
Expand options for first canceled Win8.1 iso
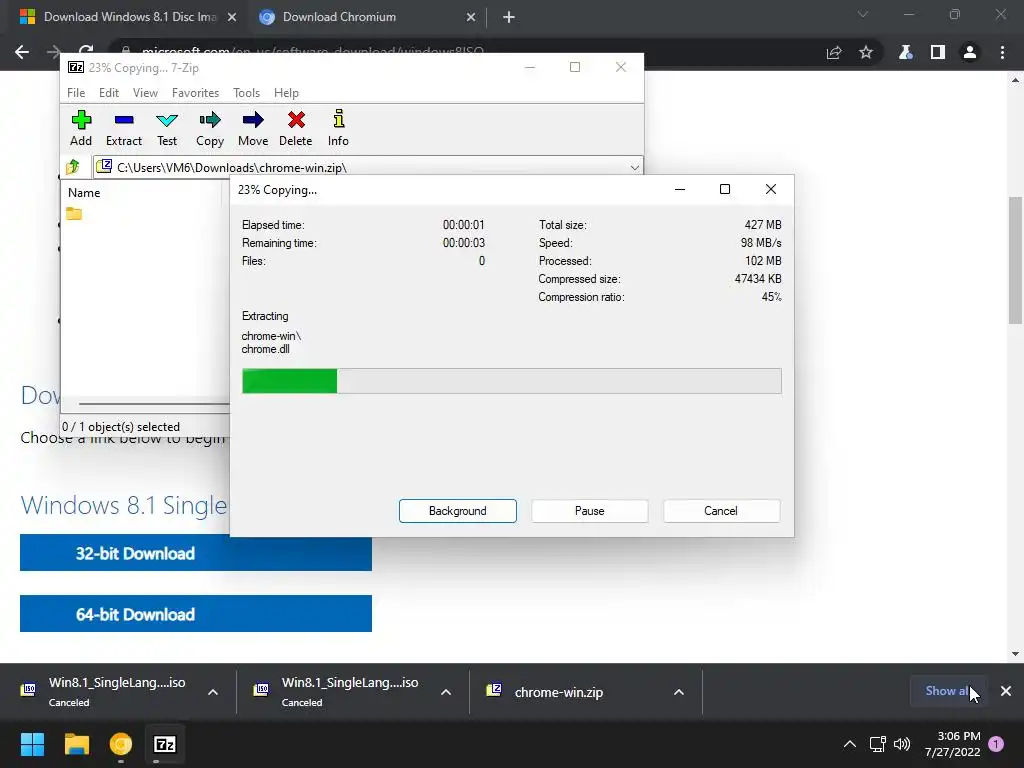pos(213,692)
